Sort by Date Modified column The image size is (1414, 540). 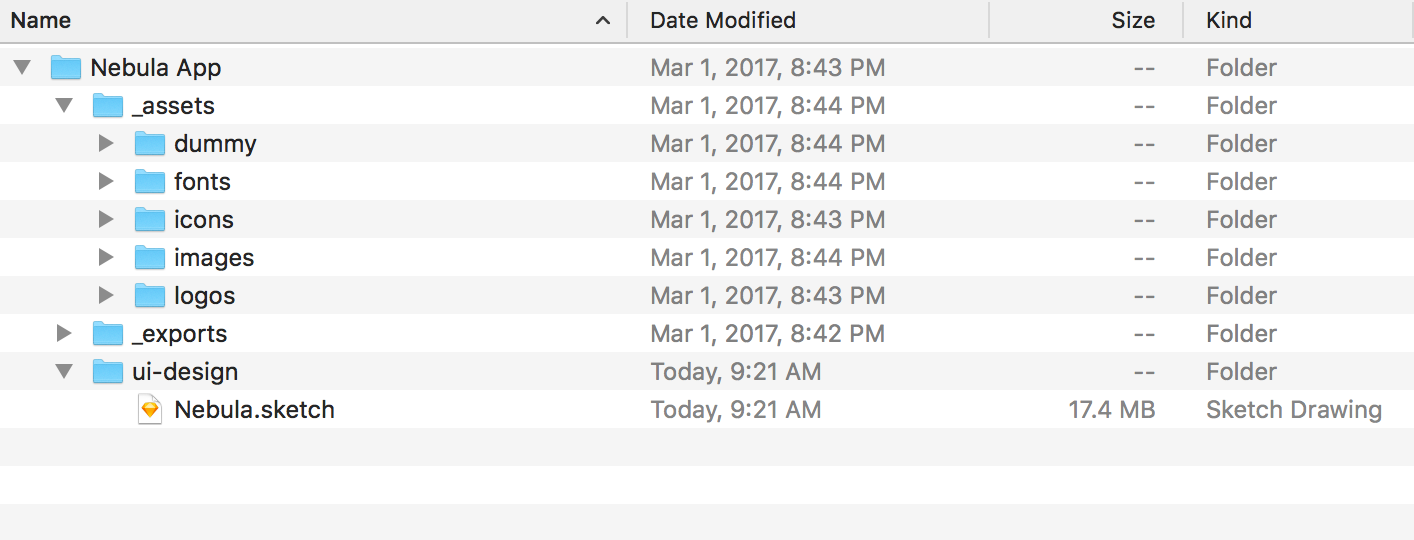[x=723, y=20]
